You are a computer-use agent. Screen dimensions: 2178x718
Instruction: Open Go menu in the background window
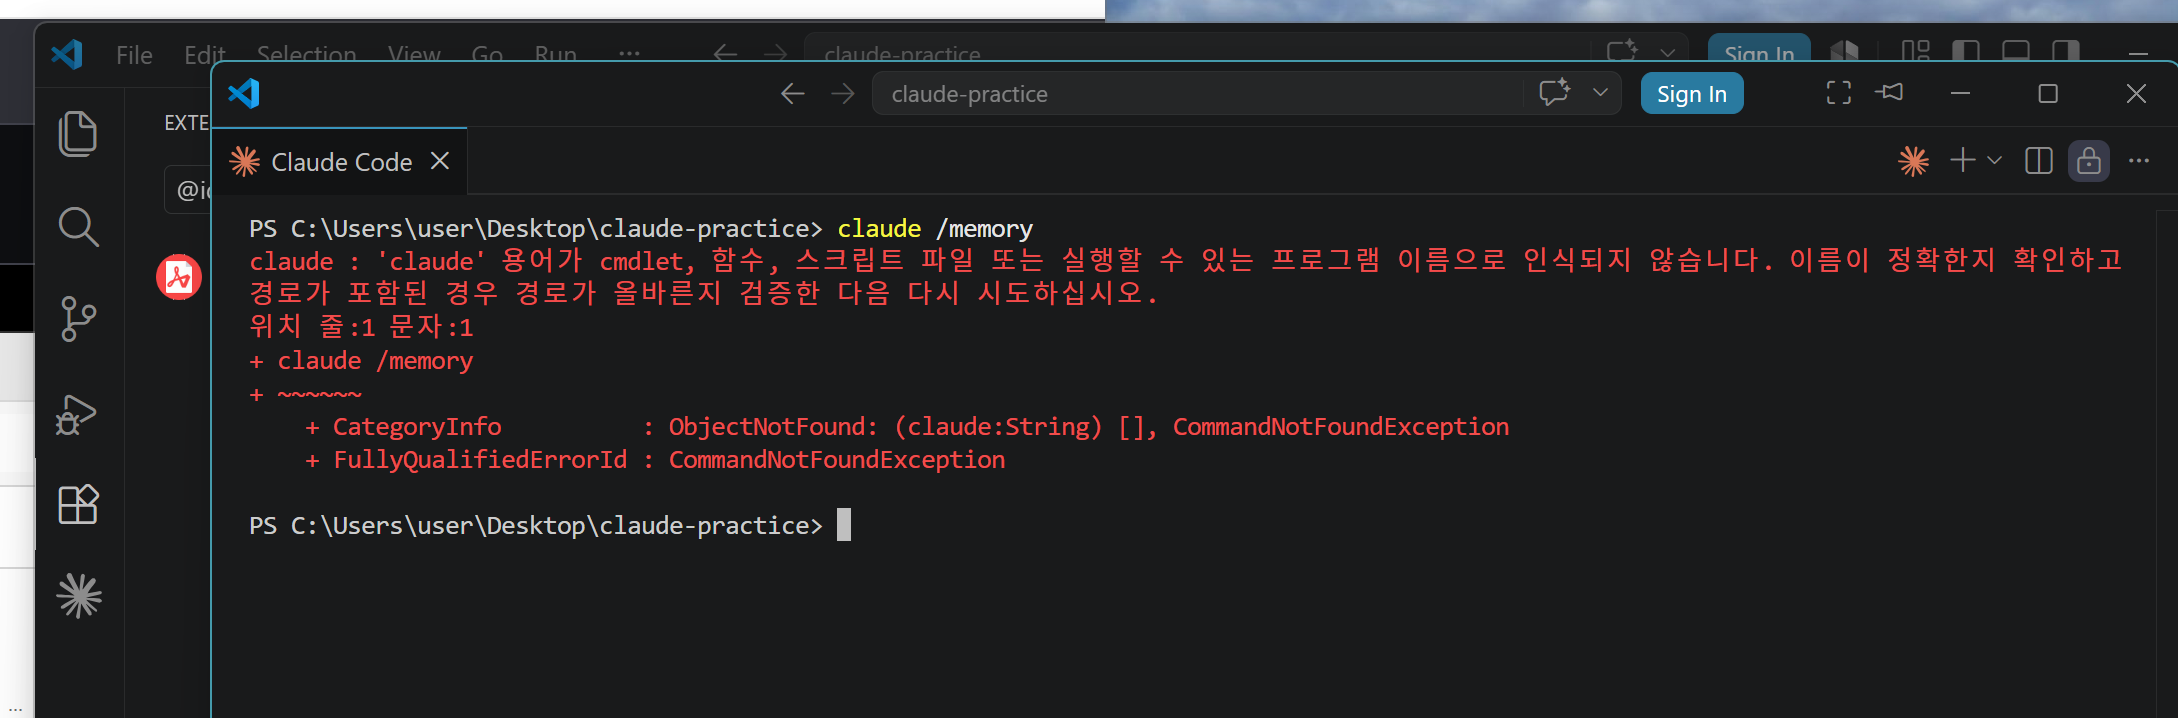coord(487,53)
